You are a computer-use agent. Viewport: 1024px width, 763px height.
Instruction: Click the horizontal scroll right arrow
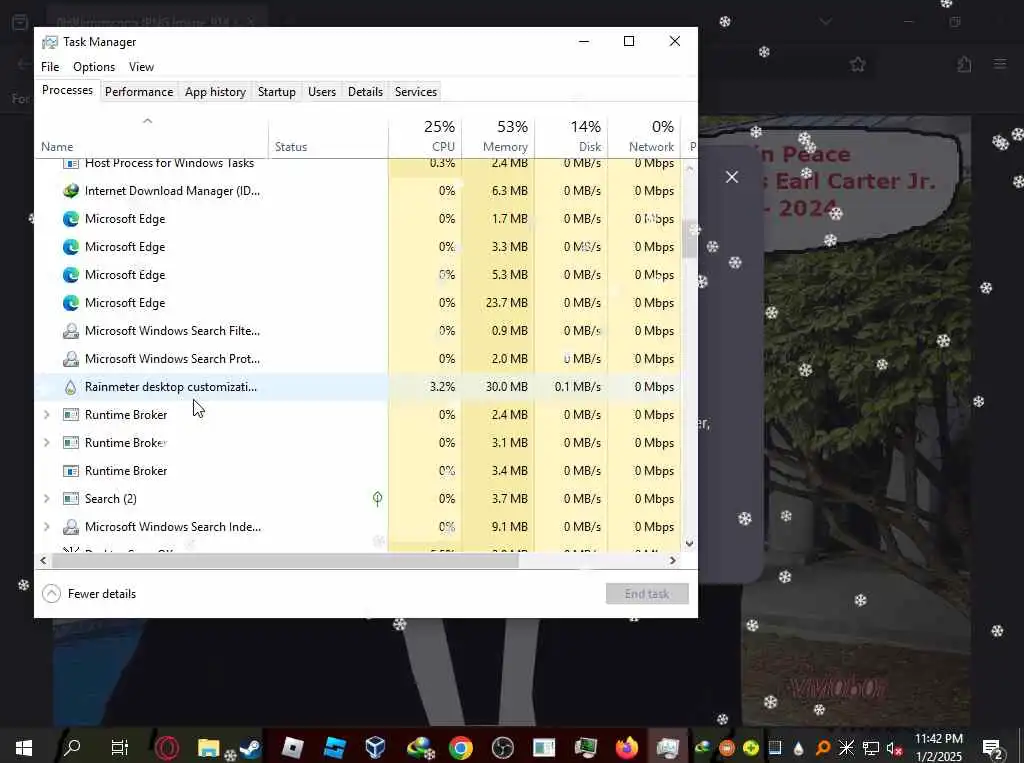(673, 560)
